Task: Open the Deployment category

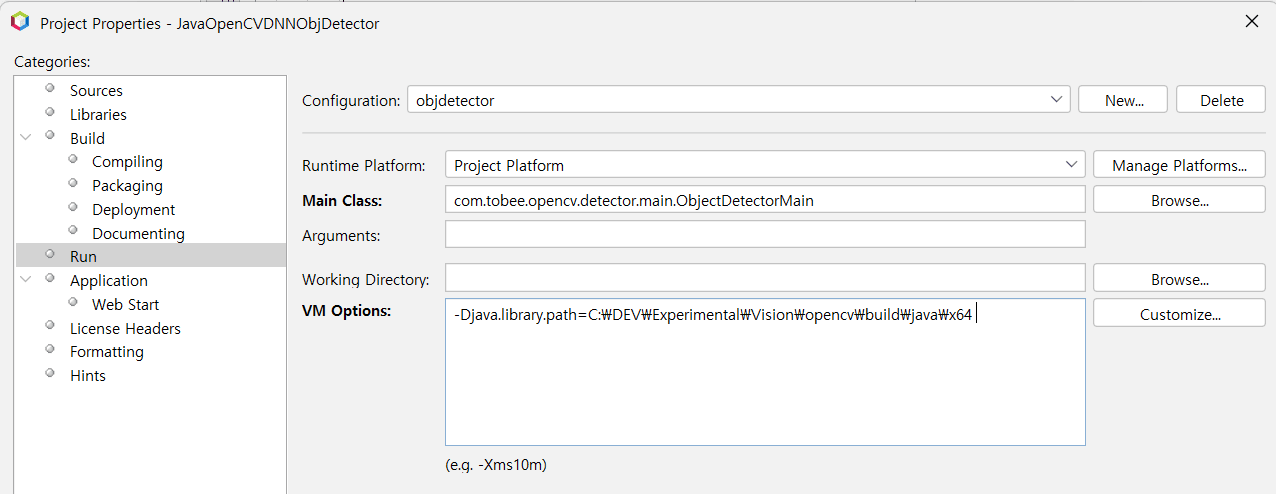Action: pyautogui.click(x=133, y=210)
